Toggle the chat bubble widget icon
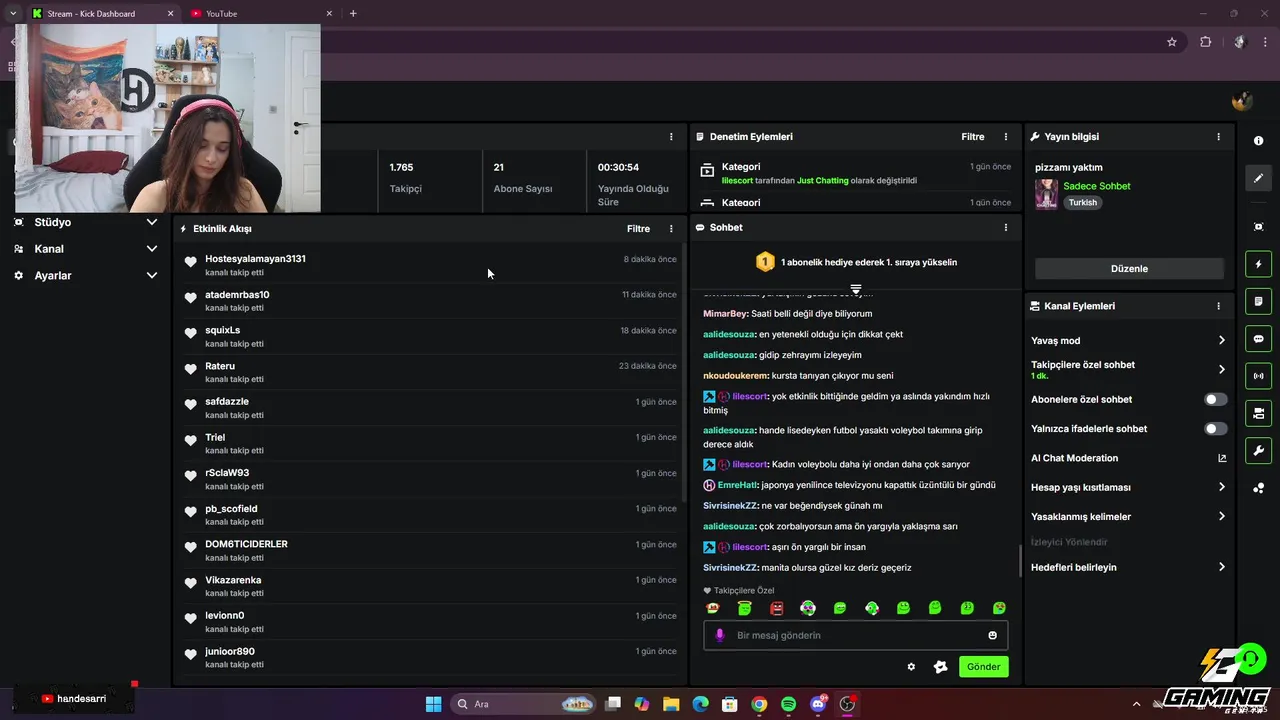The image size is (1280, 720). coord(1258,339)
